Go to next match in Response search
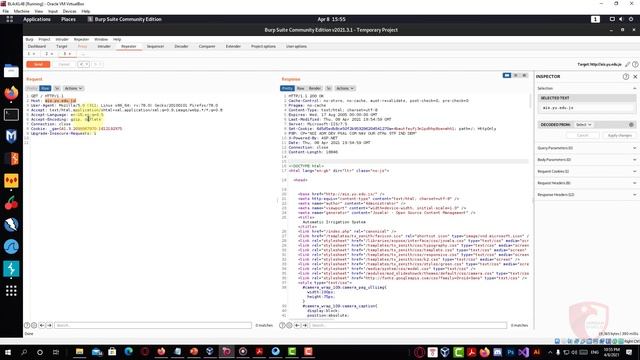The image size is (640, 360). (304, 325)
